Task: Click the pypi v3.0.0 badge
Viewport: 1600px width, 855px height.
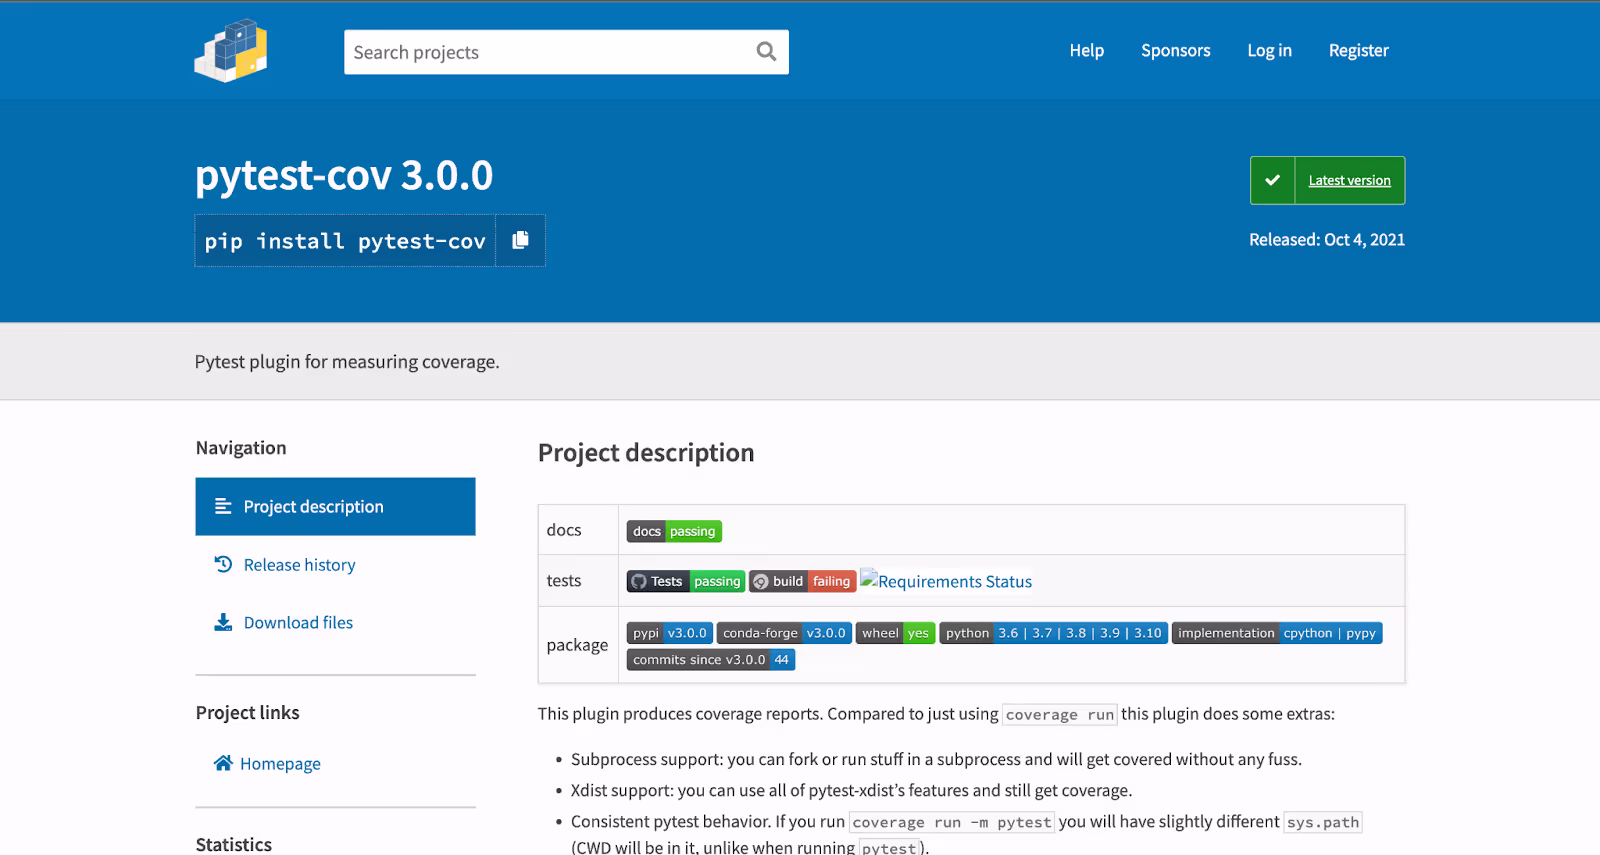Action: [669, 633]
